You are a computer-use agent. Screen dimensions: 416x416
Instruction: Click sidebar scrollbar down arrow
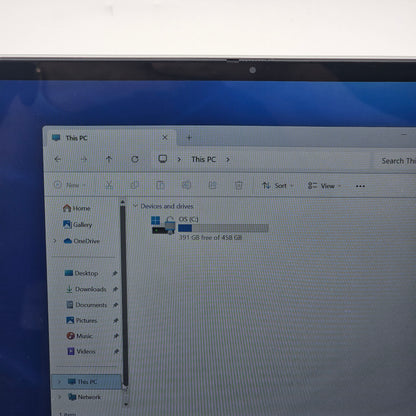click(126, 404)
